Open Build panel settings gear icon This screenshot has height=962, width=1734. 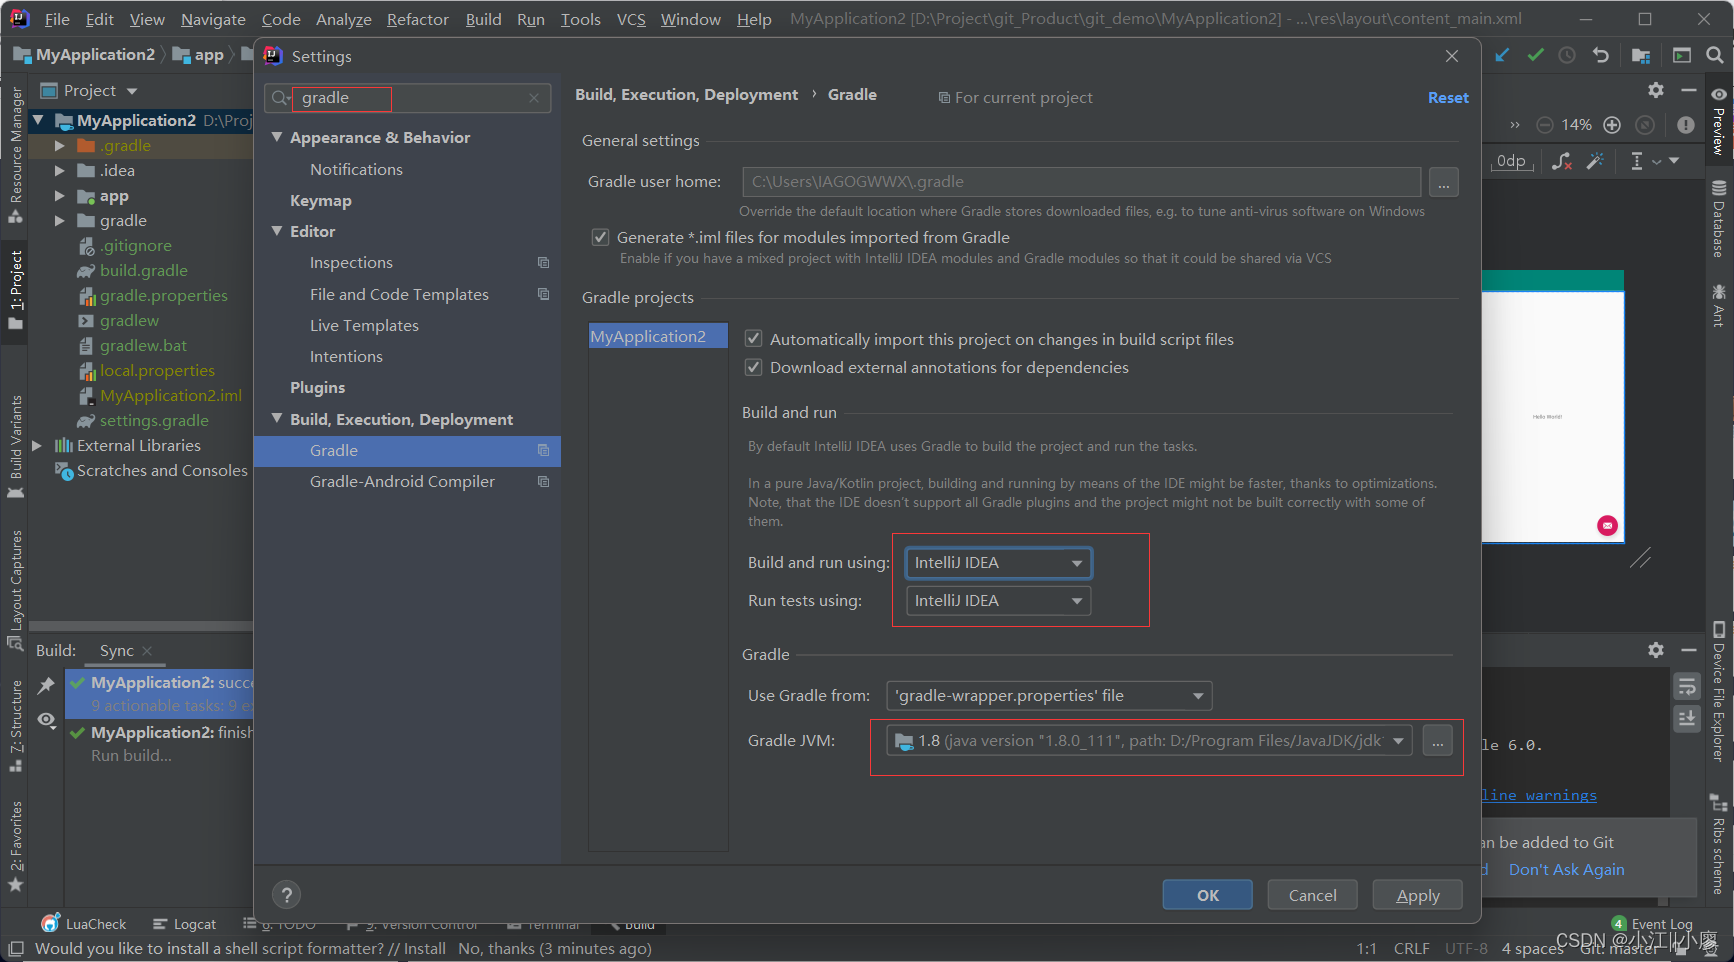click(x=1656, y=650)
